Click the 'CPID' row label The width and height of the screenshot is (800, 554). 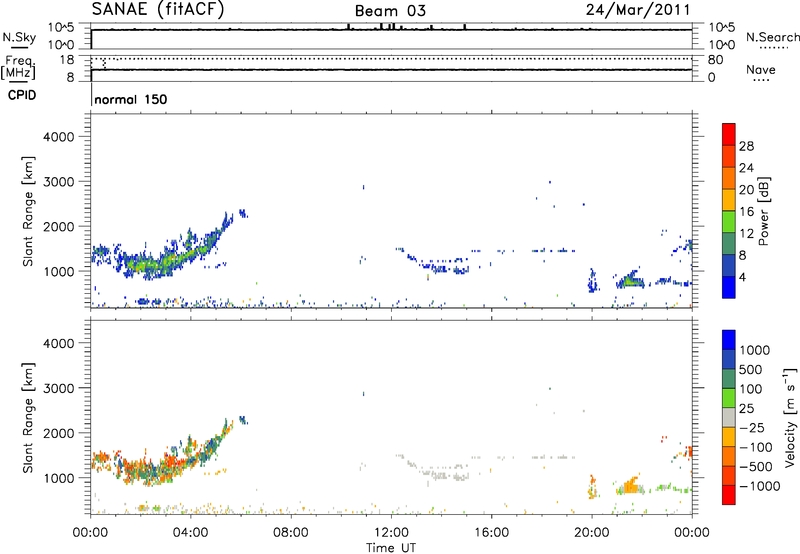tap(22, 95)
